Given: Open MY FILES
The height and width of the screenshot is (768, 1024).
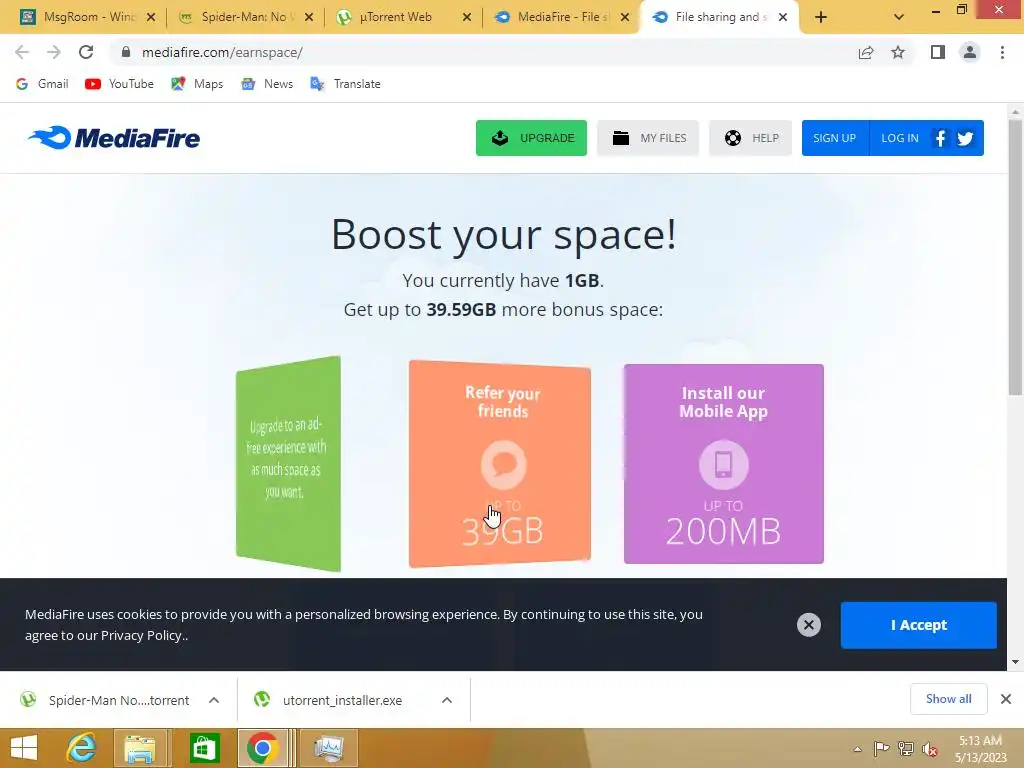Looking at the screenshot, I should pos(648,138).
